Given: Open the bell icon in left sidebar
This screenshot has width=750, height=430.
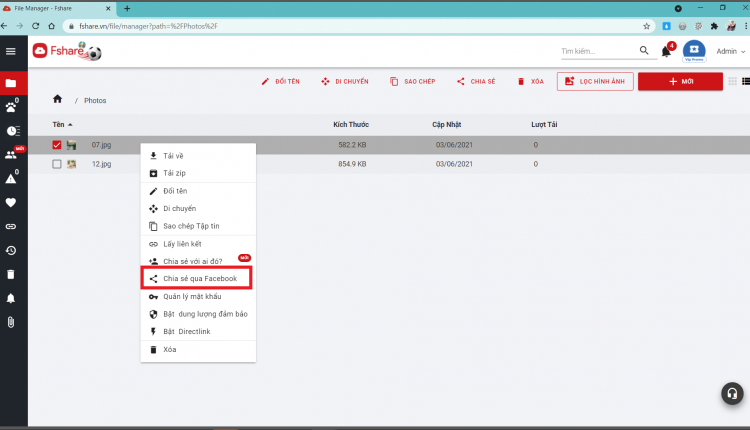Looking at the screenshot, I should click(11, 298).
